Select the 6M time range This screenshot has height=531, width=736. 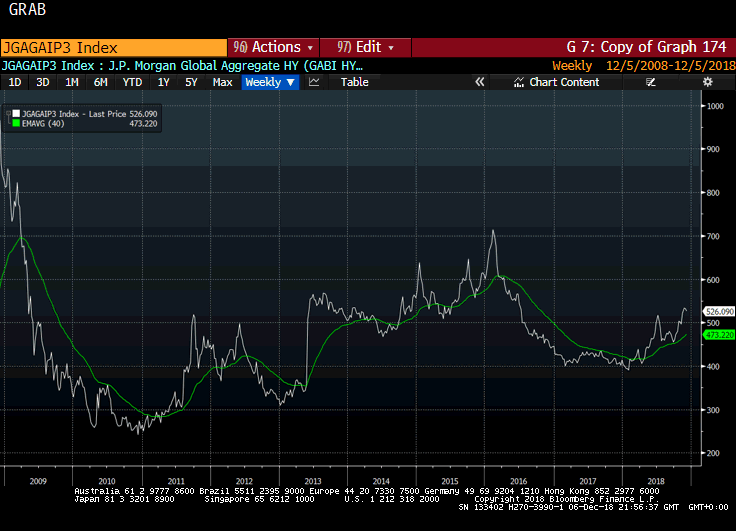coord(101,82)
